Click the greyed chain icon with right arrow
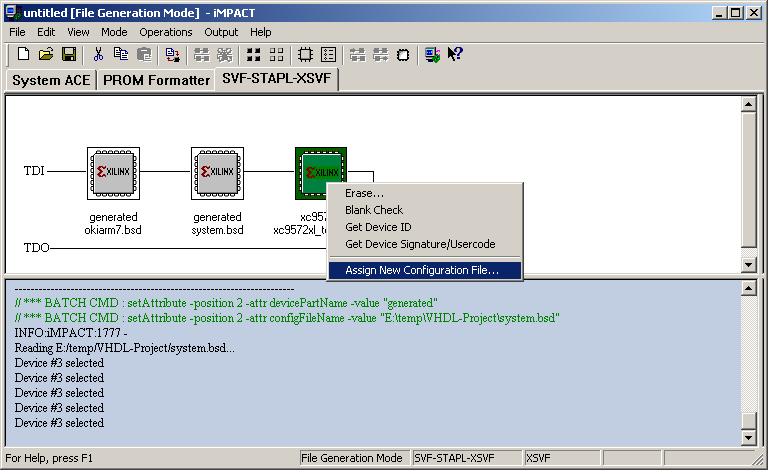The width and height of the screenshot is (768, 470). click(x=380, y=54)
